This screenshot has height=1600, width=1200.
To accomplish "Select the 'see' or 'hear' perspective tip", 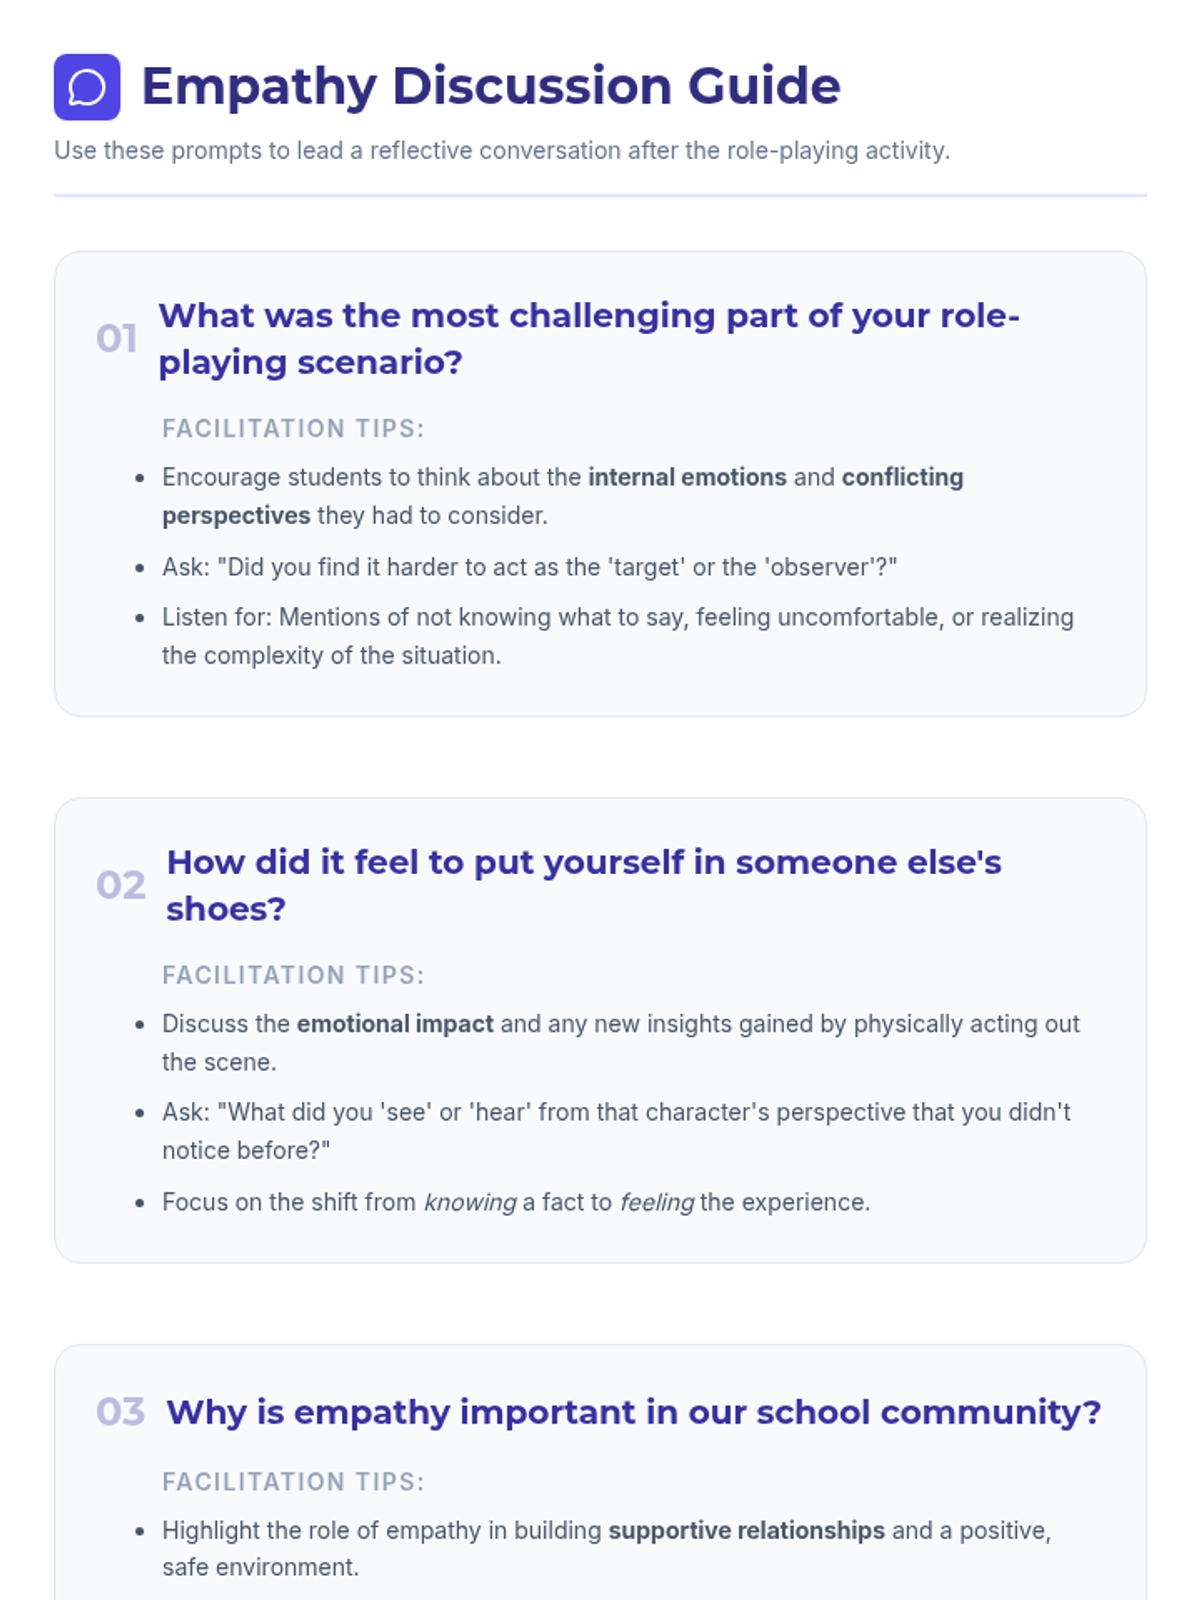I will [615, 1130].
